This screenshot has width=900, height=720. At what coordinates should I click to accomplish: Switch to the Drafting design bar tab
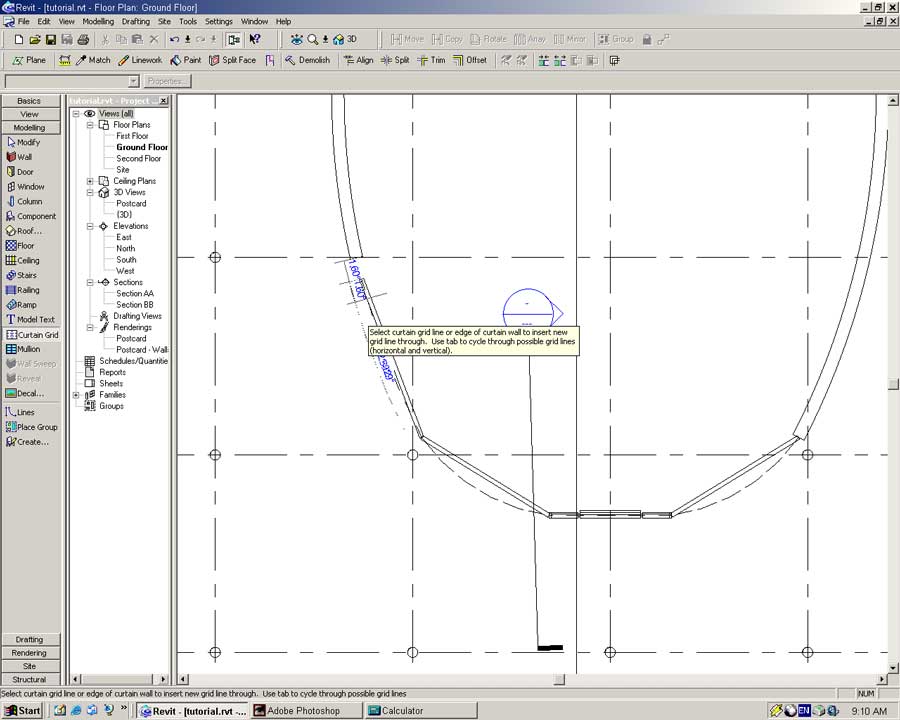click(x=30, y=639)
